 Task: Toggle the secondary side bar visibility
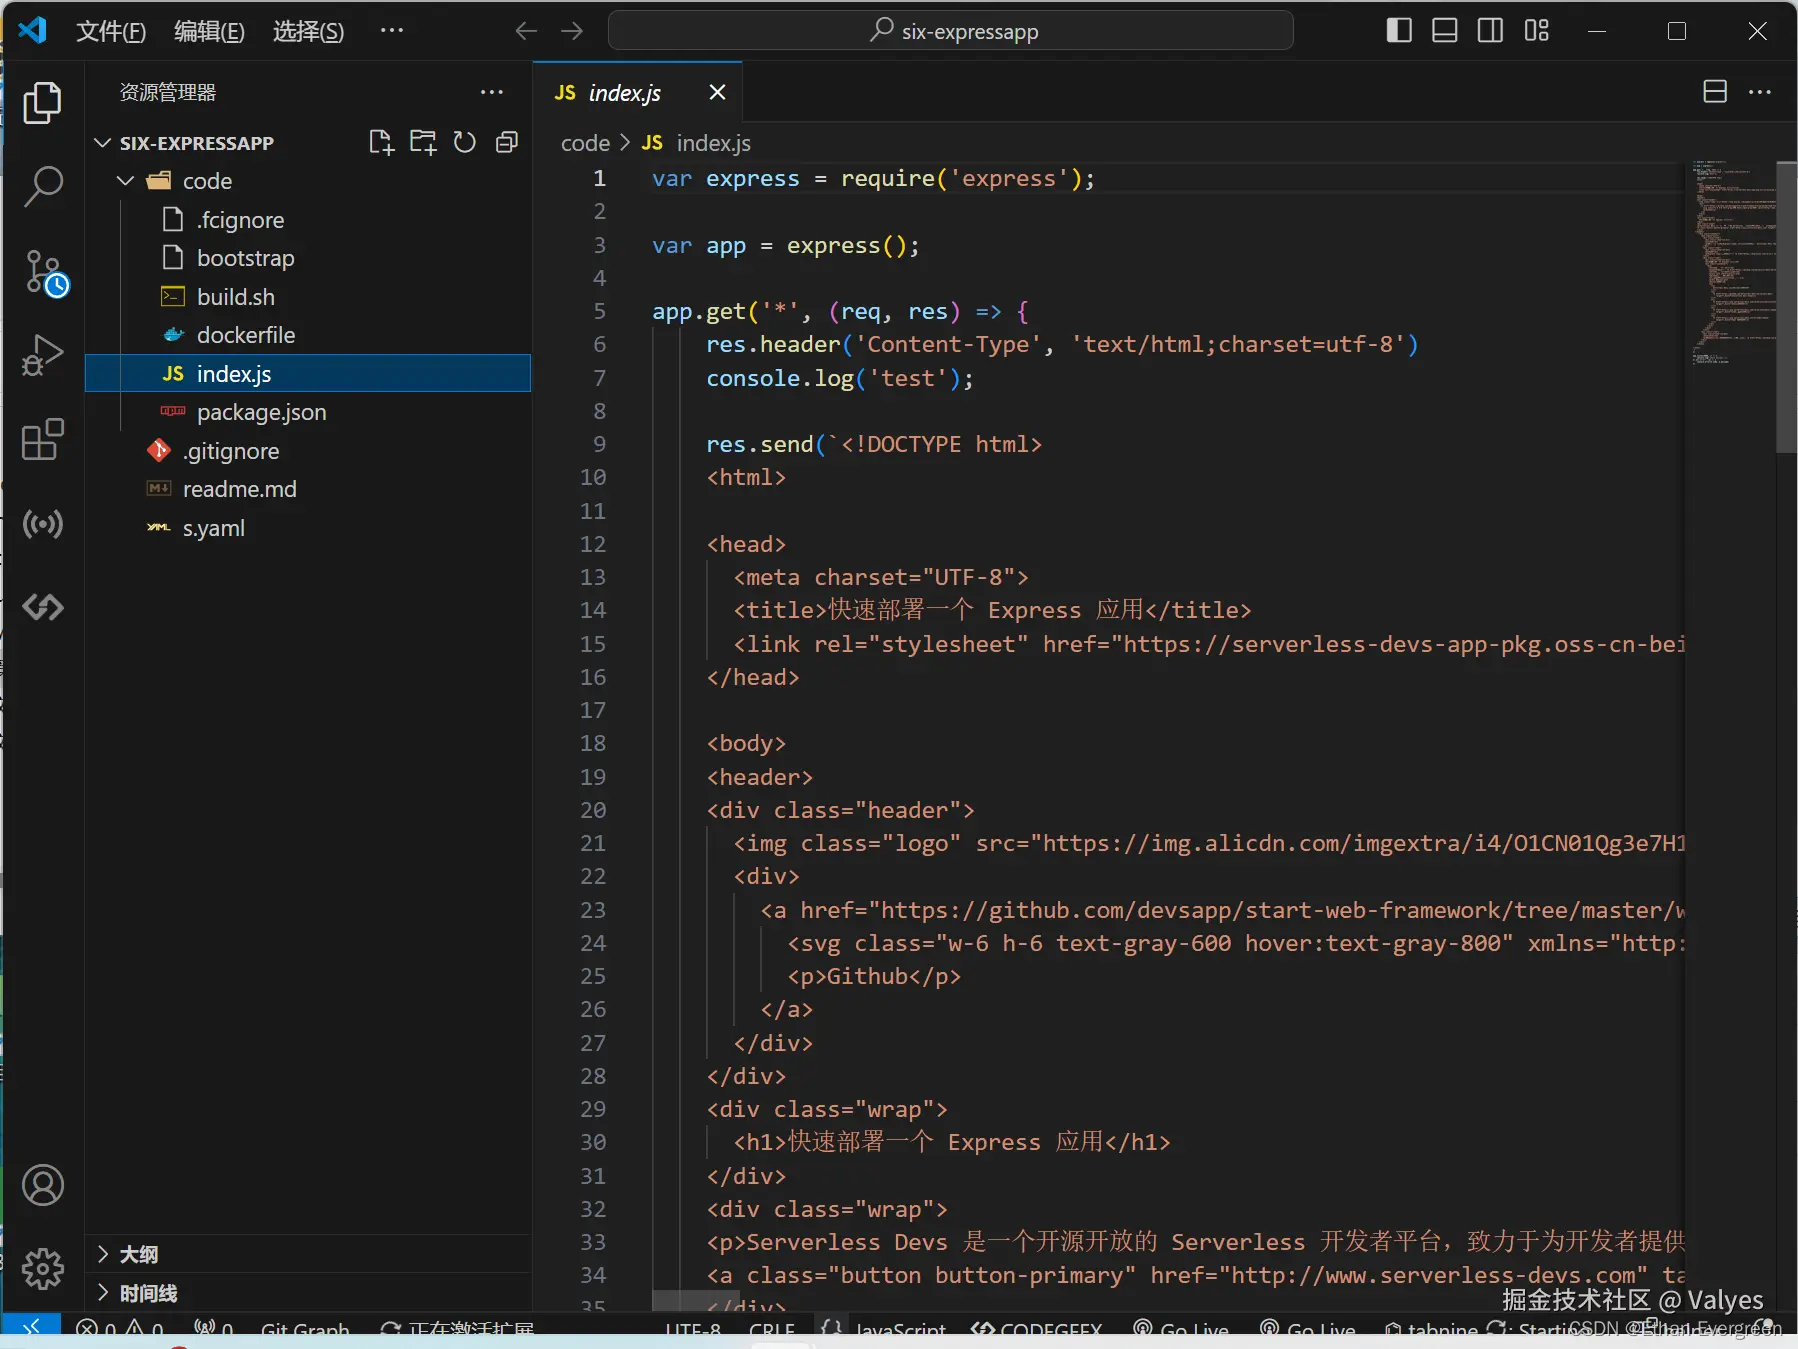[1490, 31]
